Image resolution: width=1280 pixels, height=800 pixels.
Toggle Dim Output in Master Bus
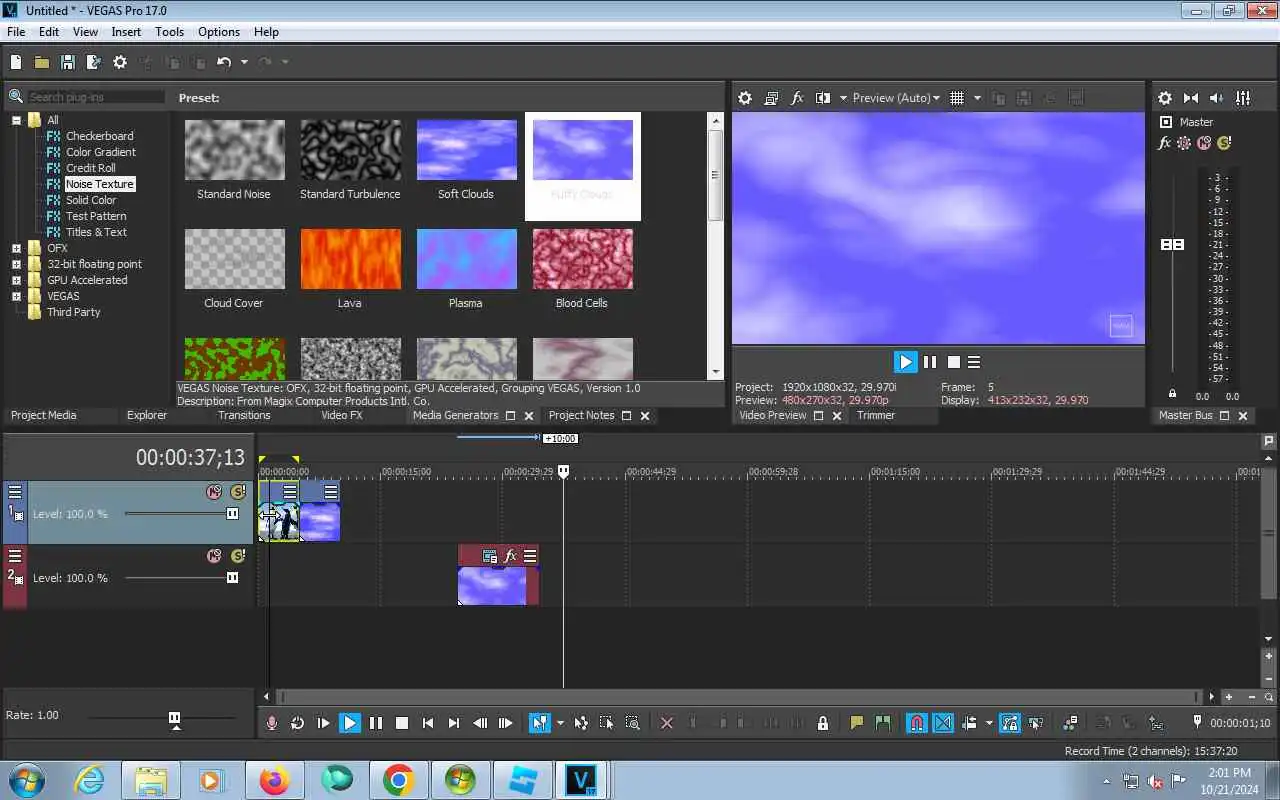pos(1216,98)
